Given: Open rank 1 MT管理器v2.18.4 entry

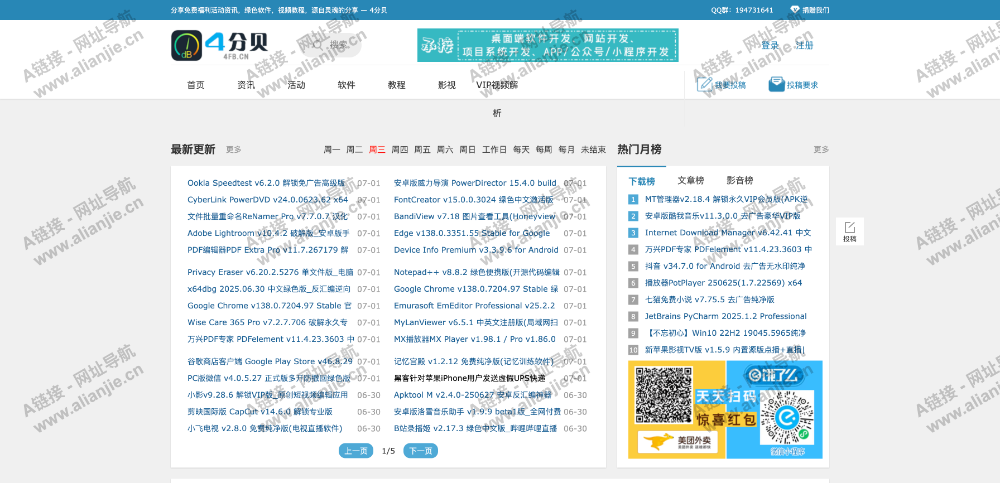Looking at the screenshot, I should pos(726,199).
